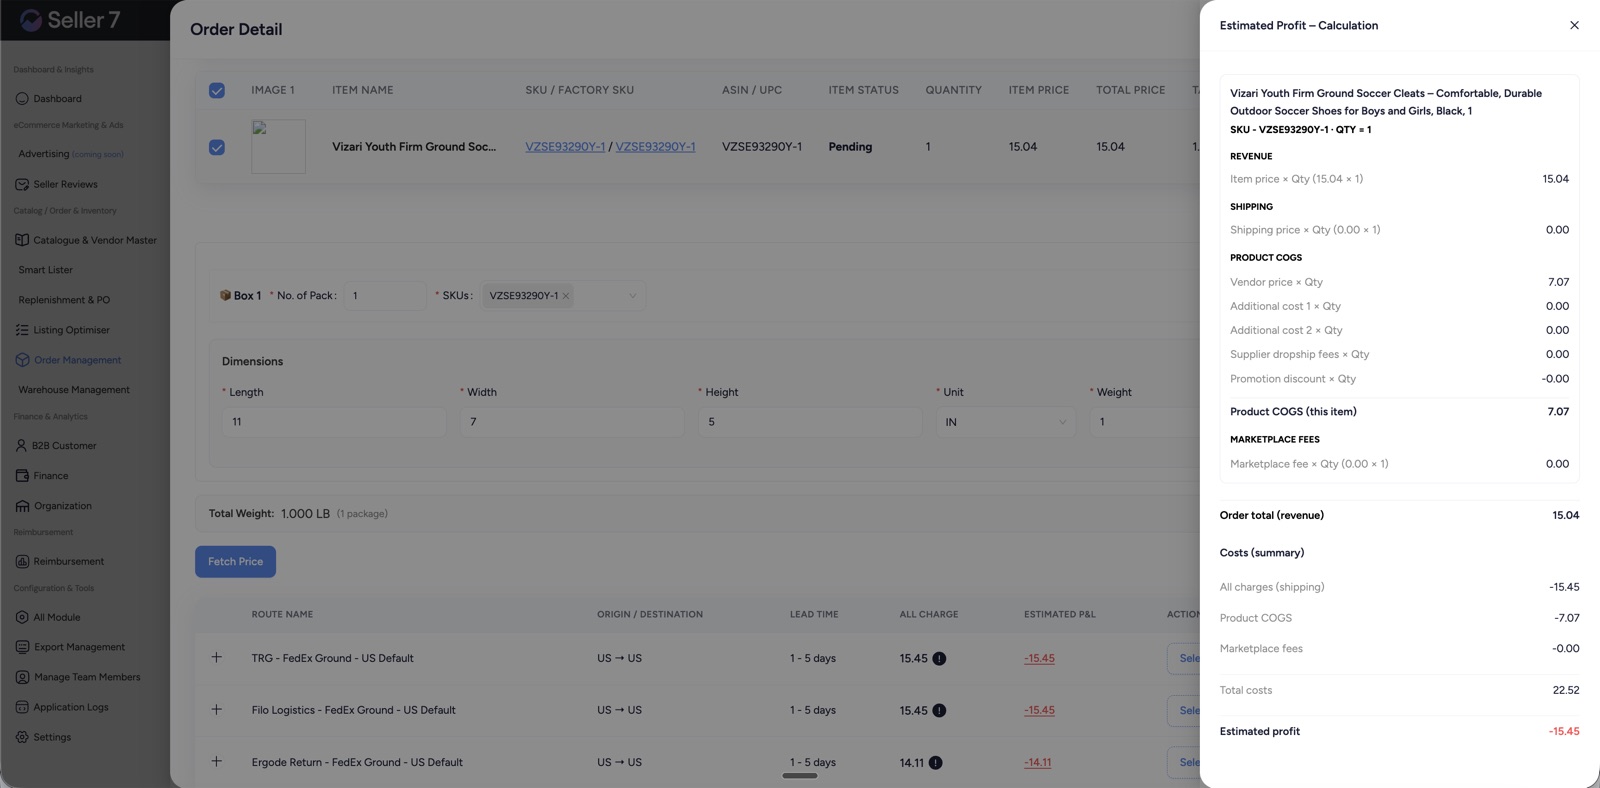Select the TRG FedEx Ground route
Screen dimensions: 1600x788
pyautogui.click(x=1184, y=659)
